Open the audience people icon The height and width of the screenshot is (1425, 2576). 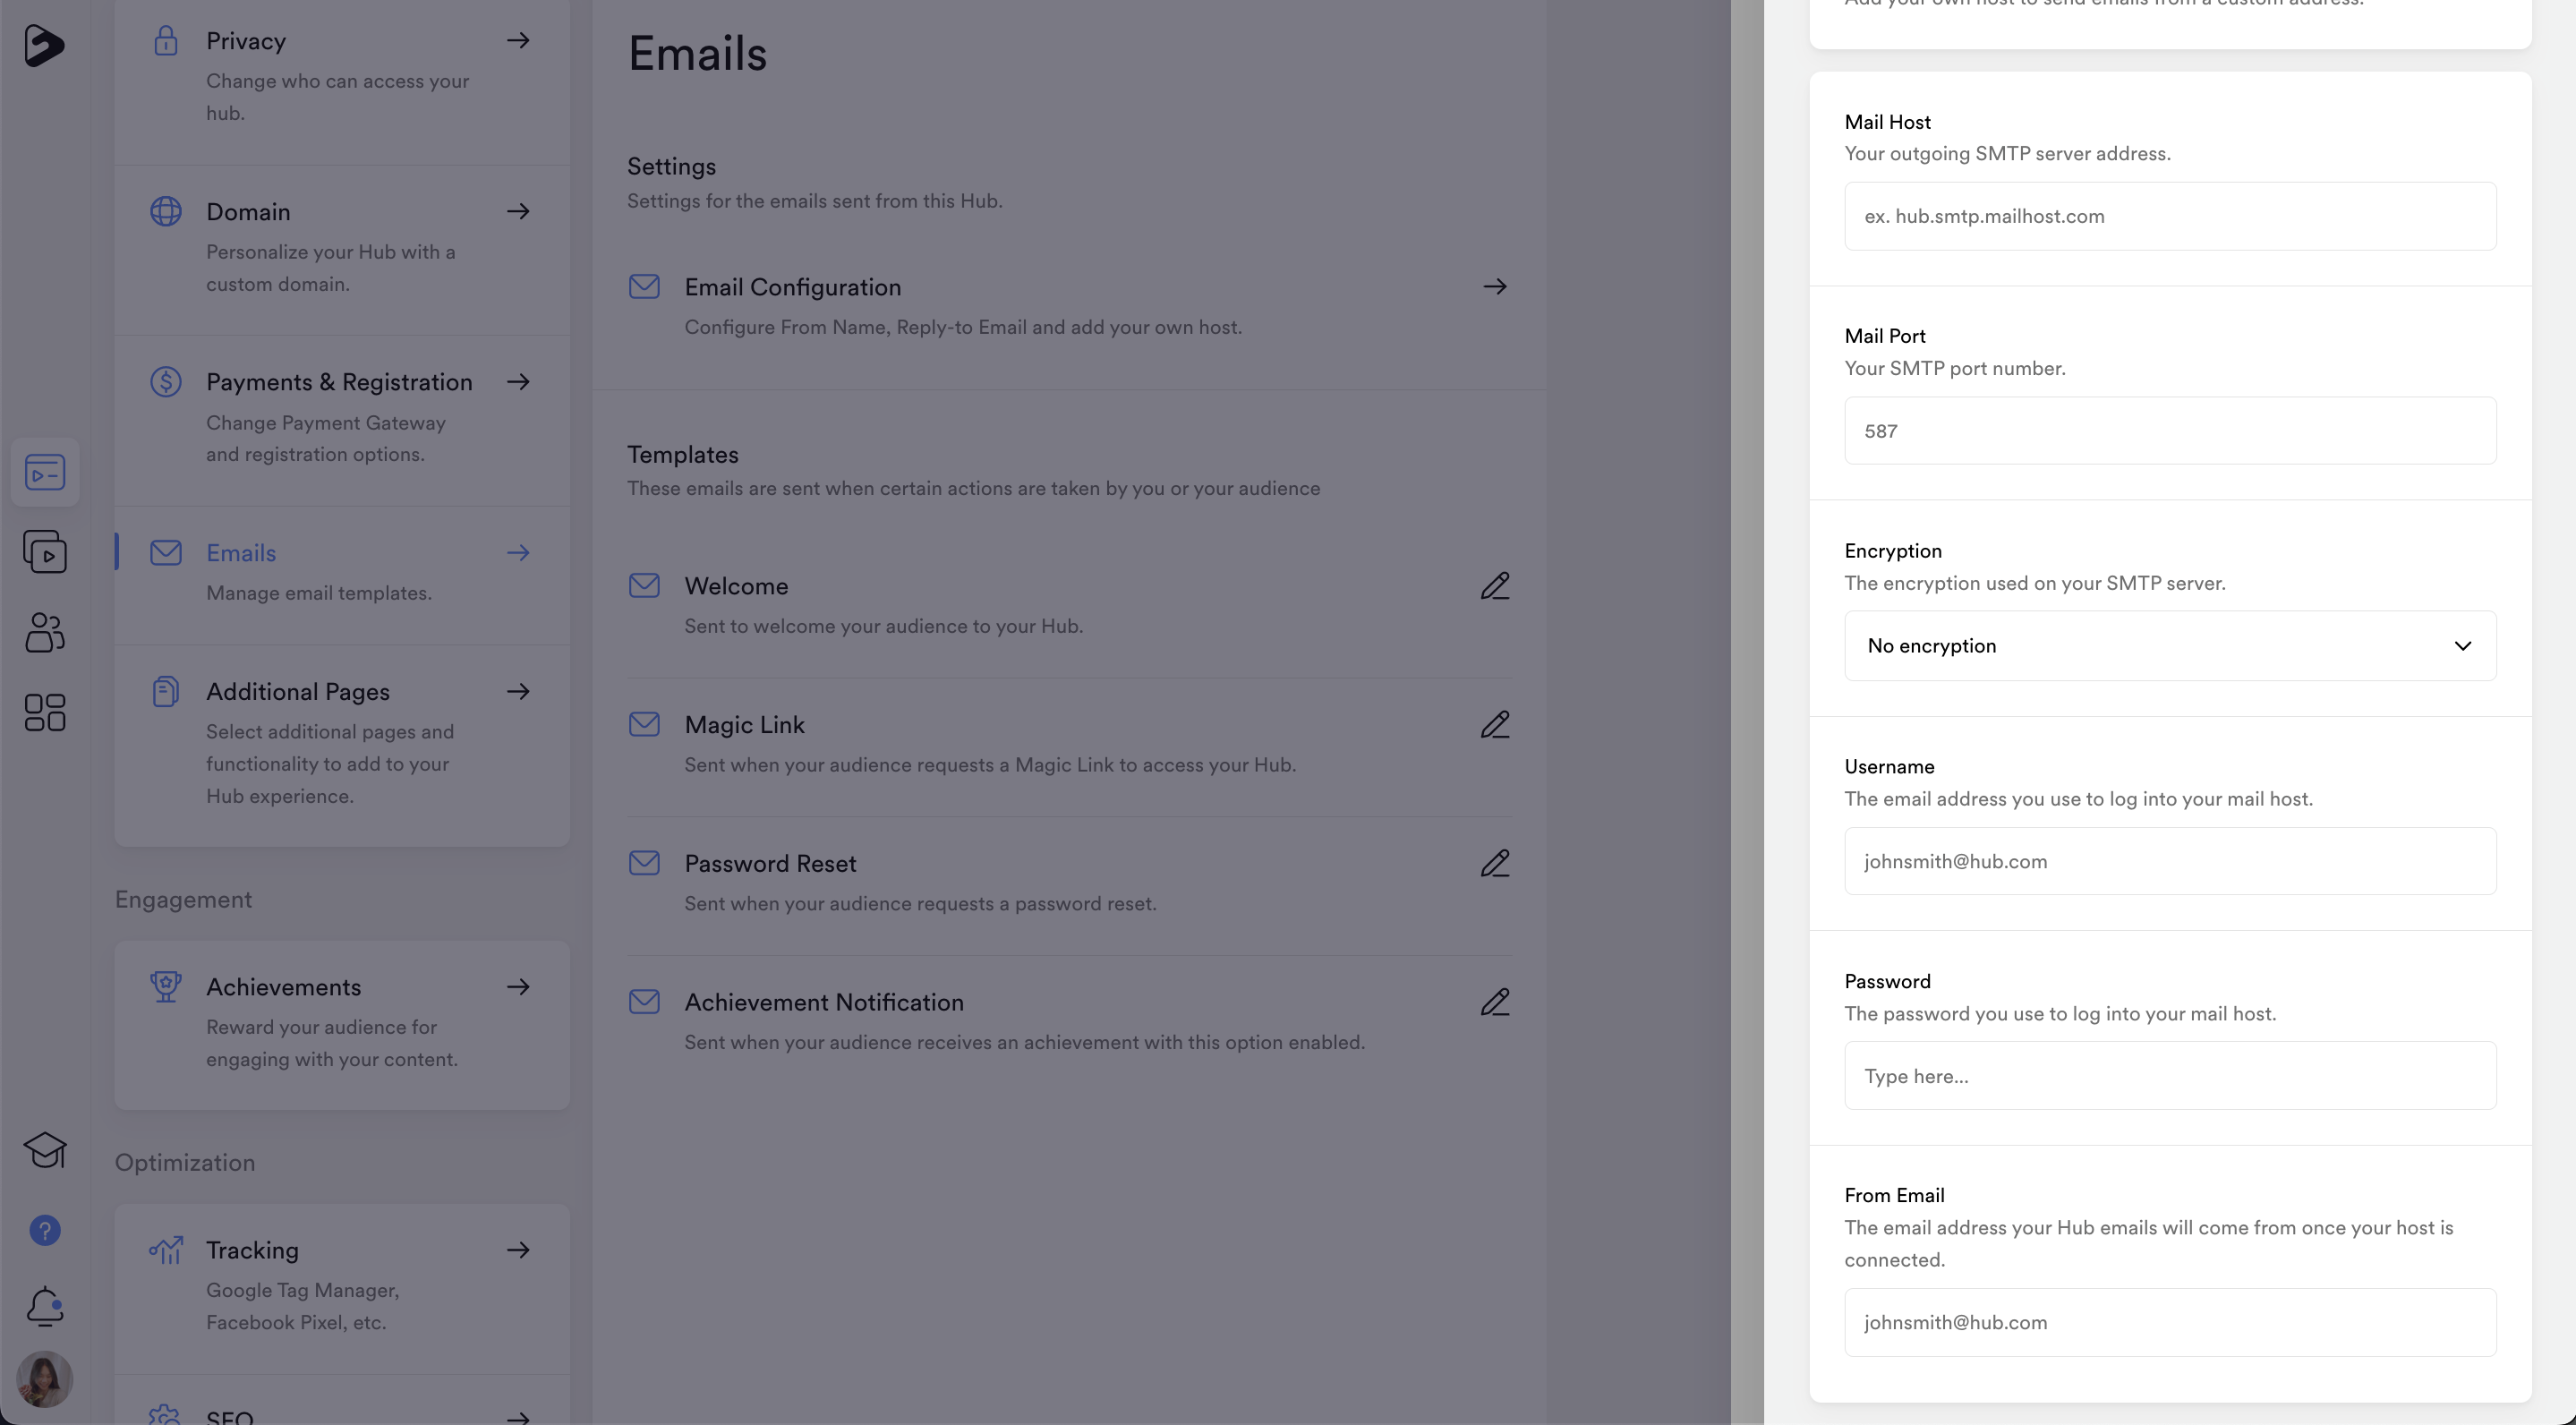click(45, 632)
